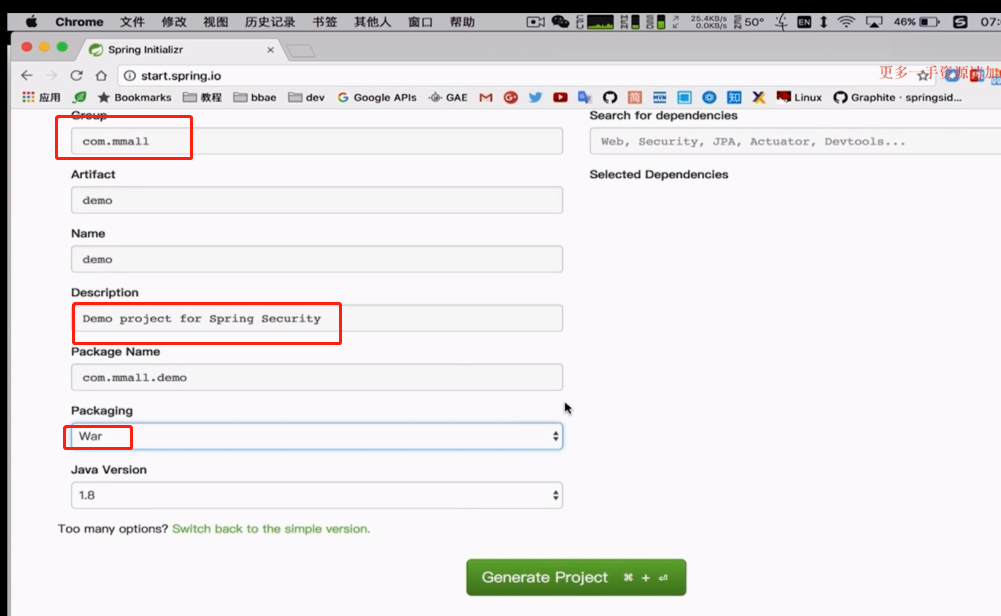Click the Package Name input field
The image size is (1001, 616).
317,377
